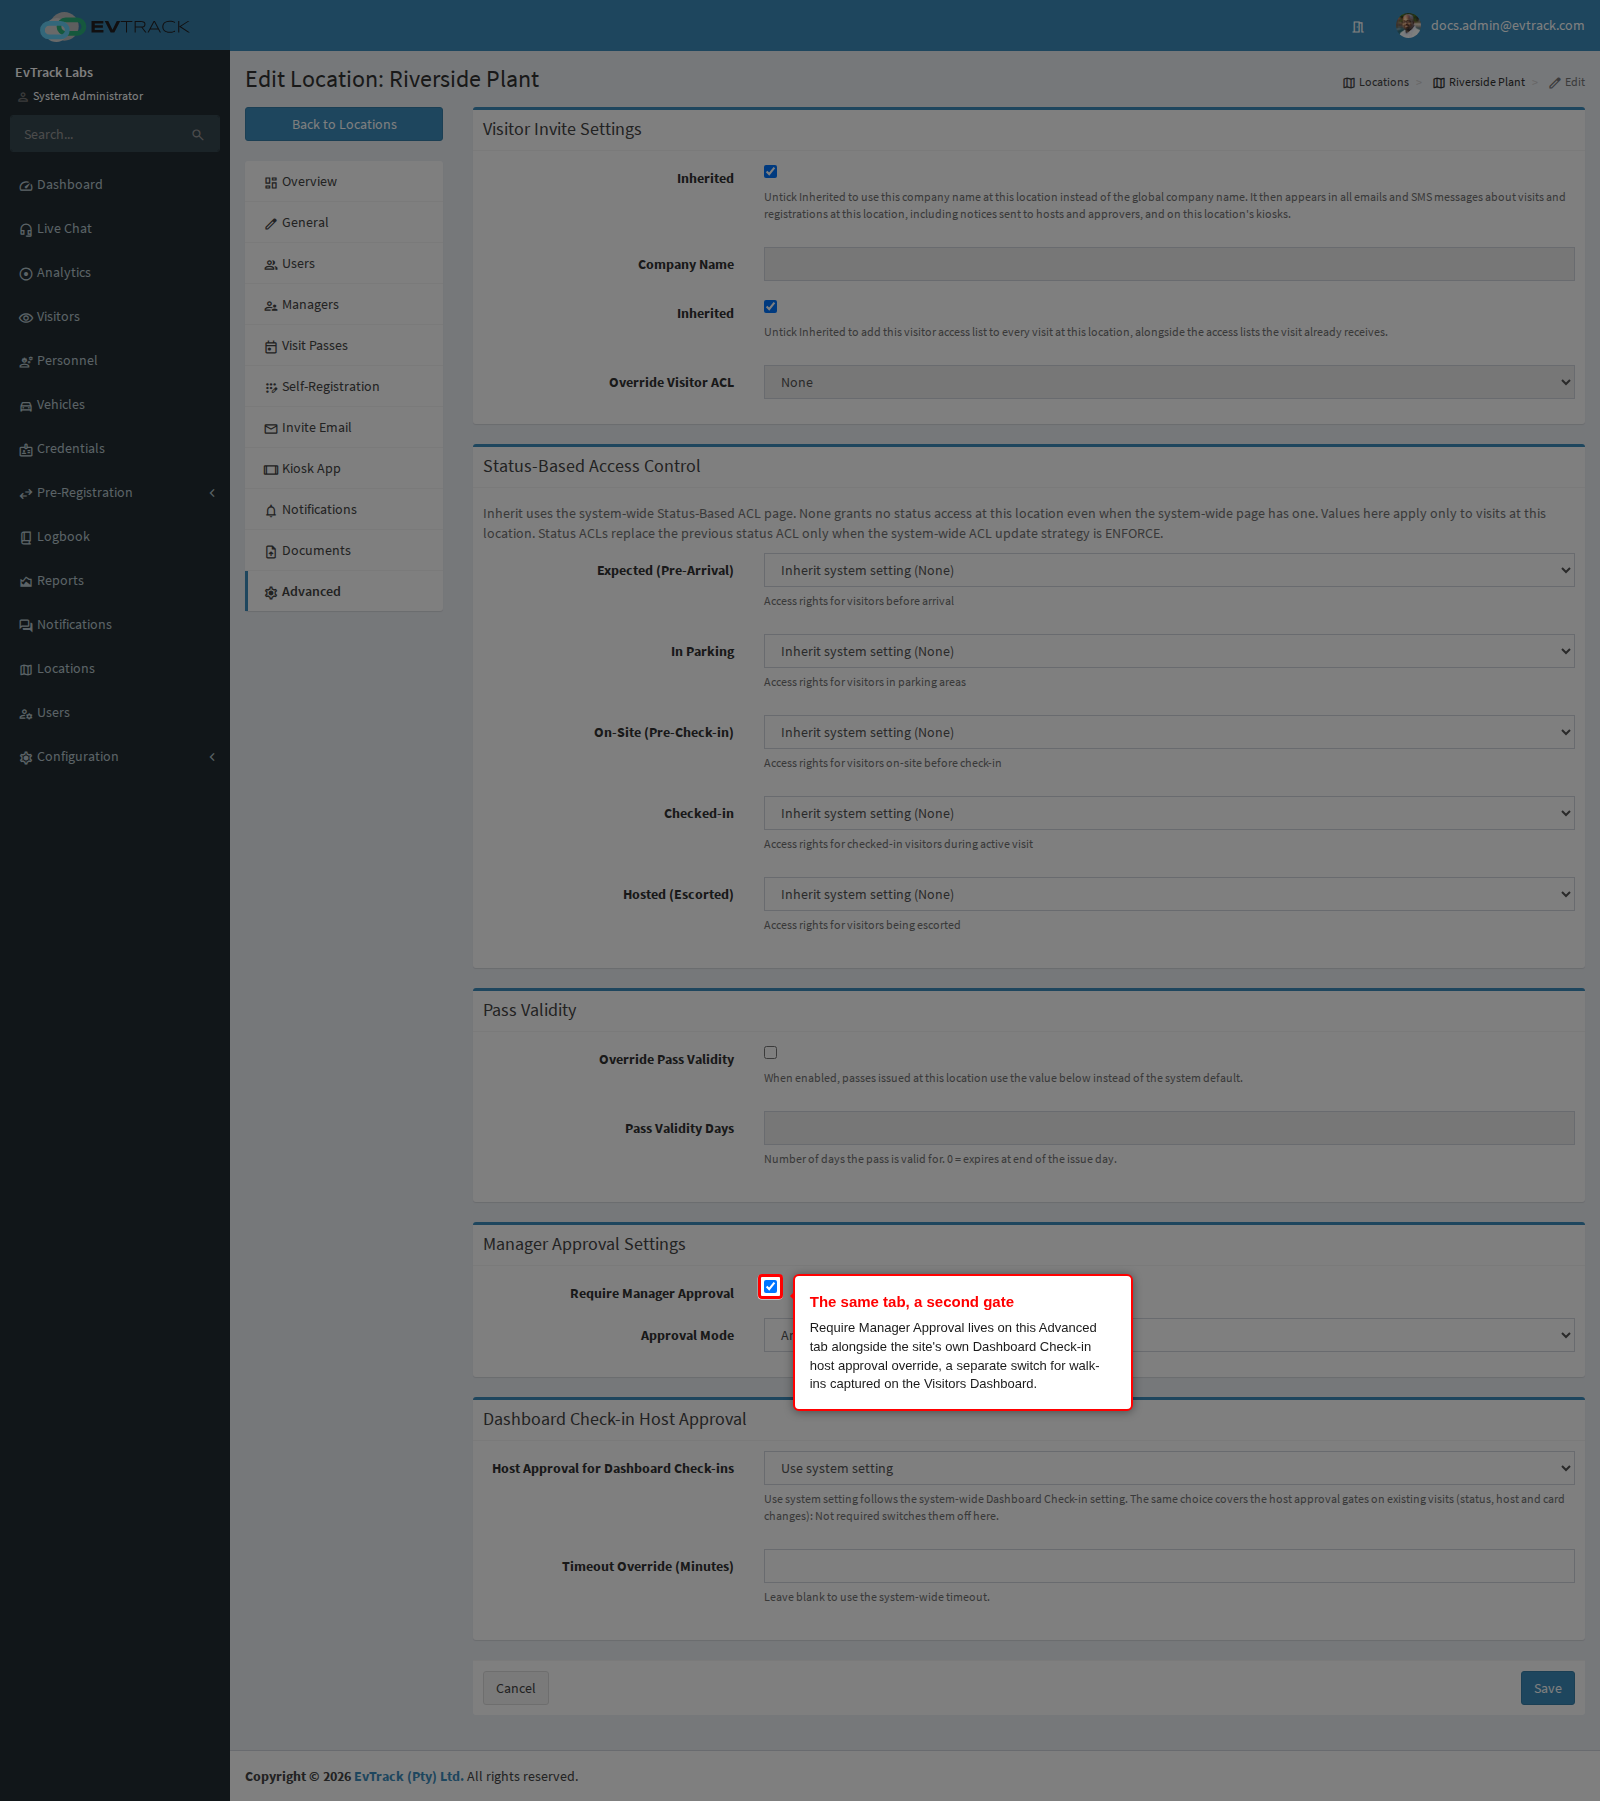Viewport: 1600px width, 1801px height.
Task: Open Hosted (Escorted) dropdown
Action: pyautogui.click(x=1169, y=894)
